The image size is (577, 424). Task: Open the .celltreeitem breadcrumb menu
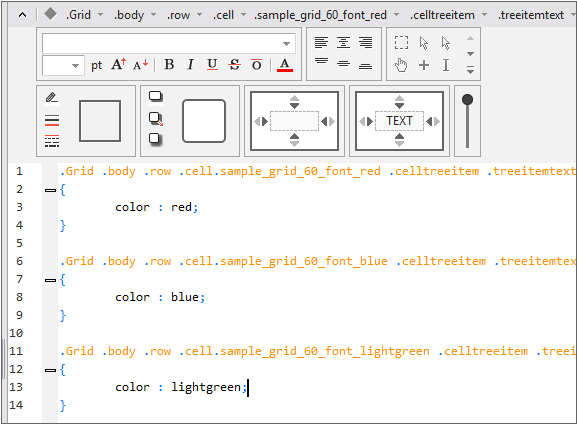pos(485,15)
